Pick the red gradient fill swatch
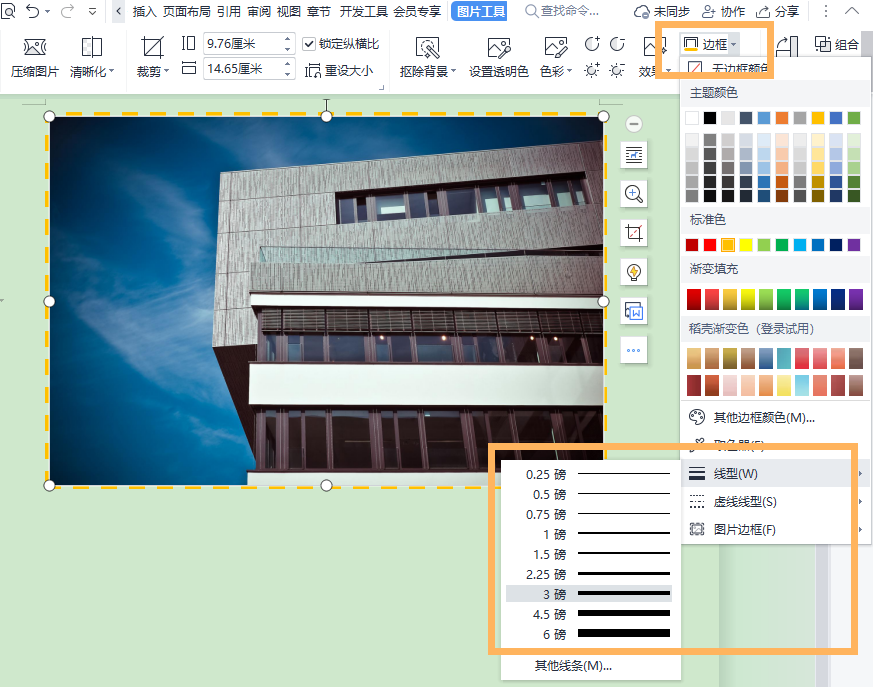This screenshot has height=687, width=873. [x=694, y=300]
